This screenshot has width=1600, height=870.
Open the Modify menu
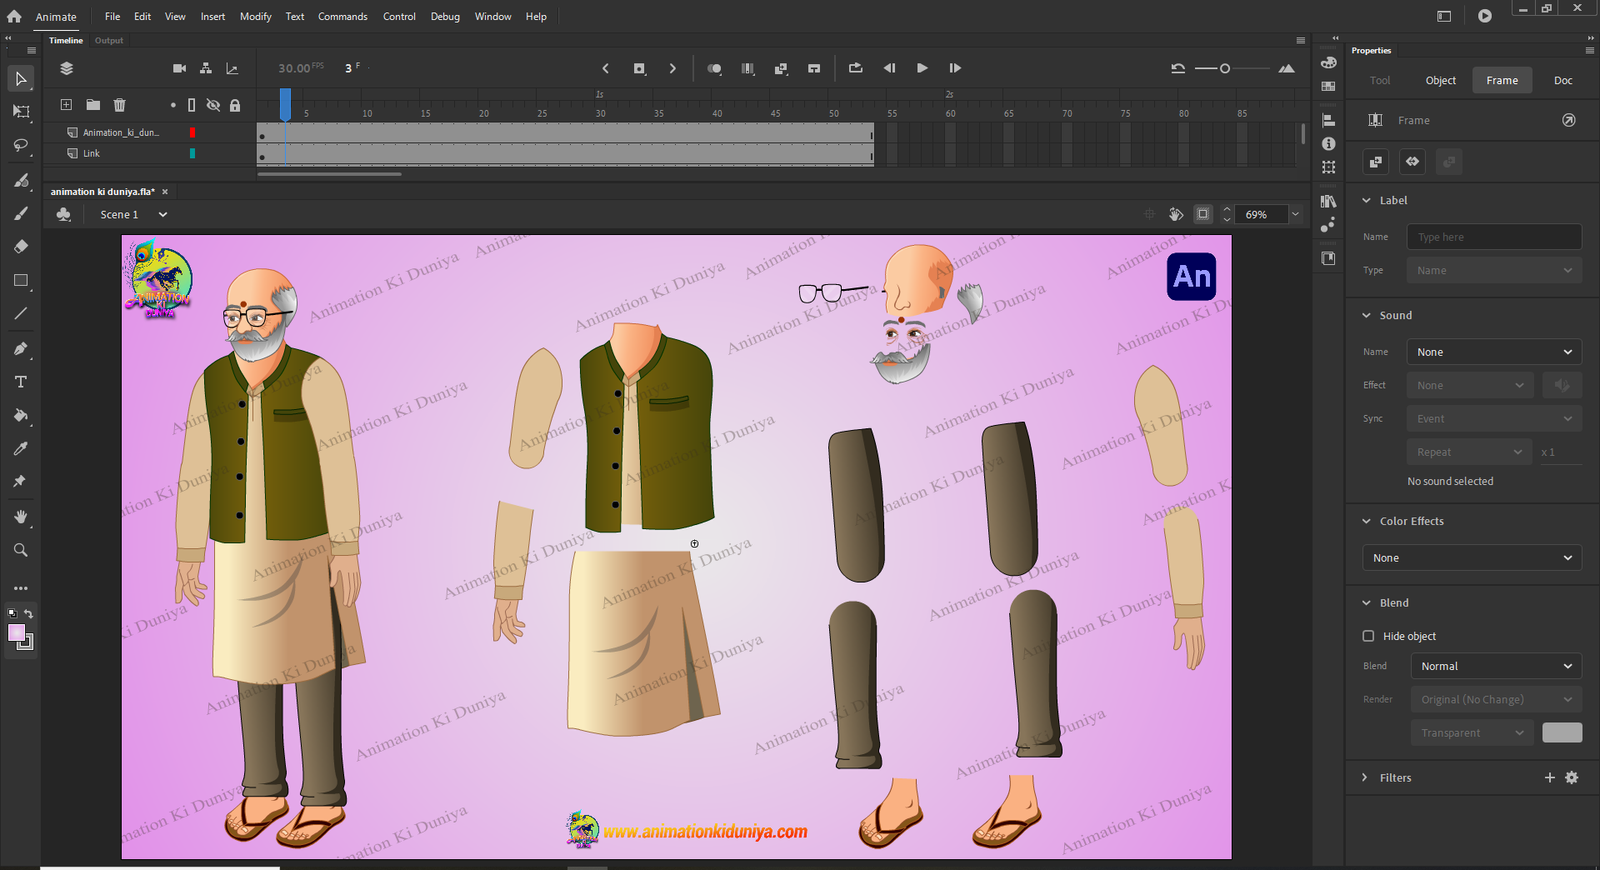255,16
